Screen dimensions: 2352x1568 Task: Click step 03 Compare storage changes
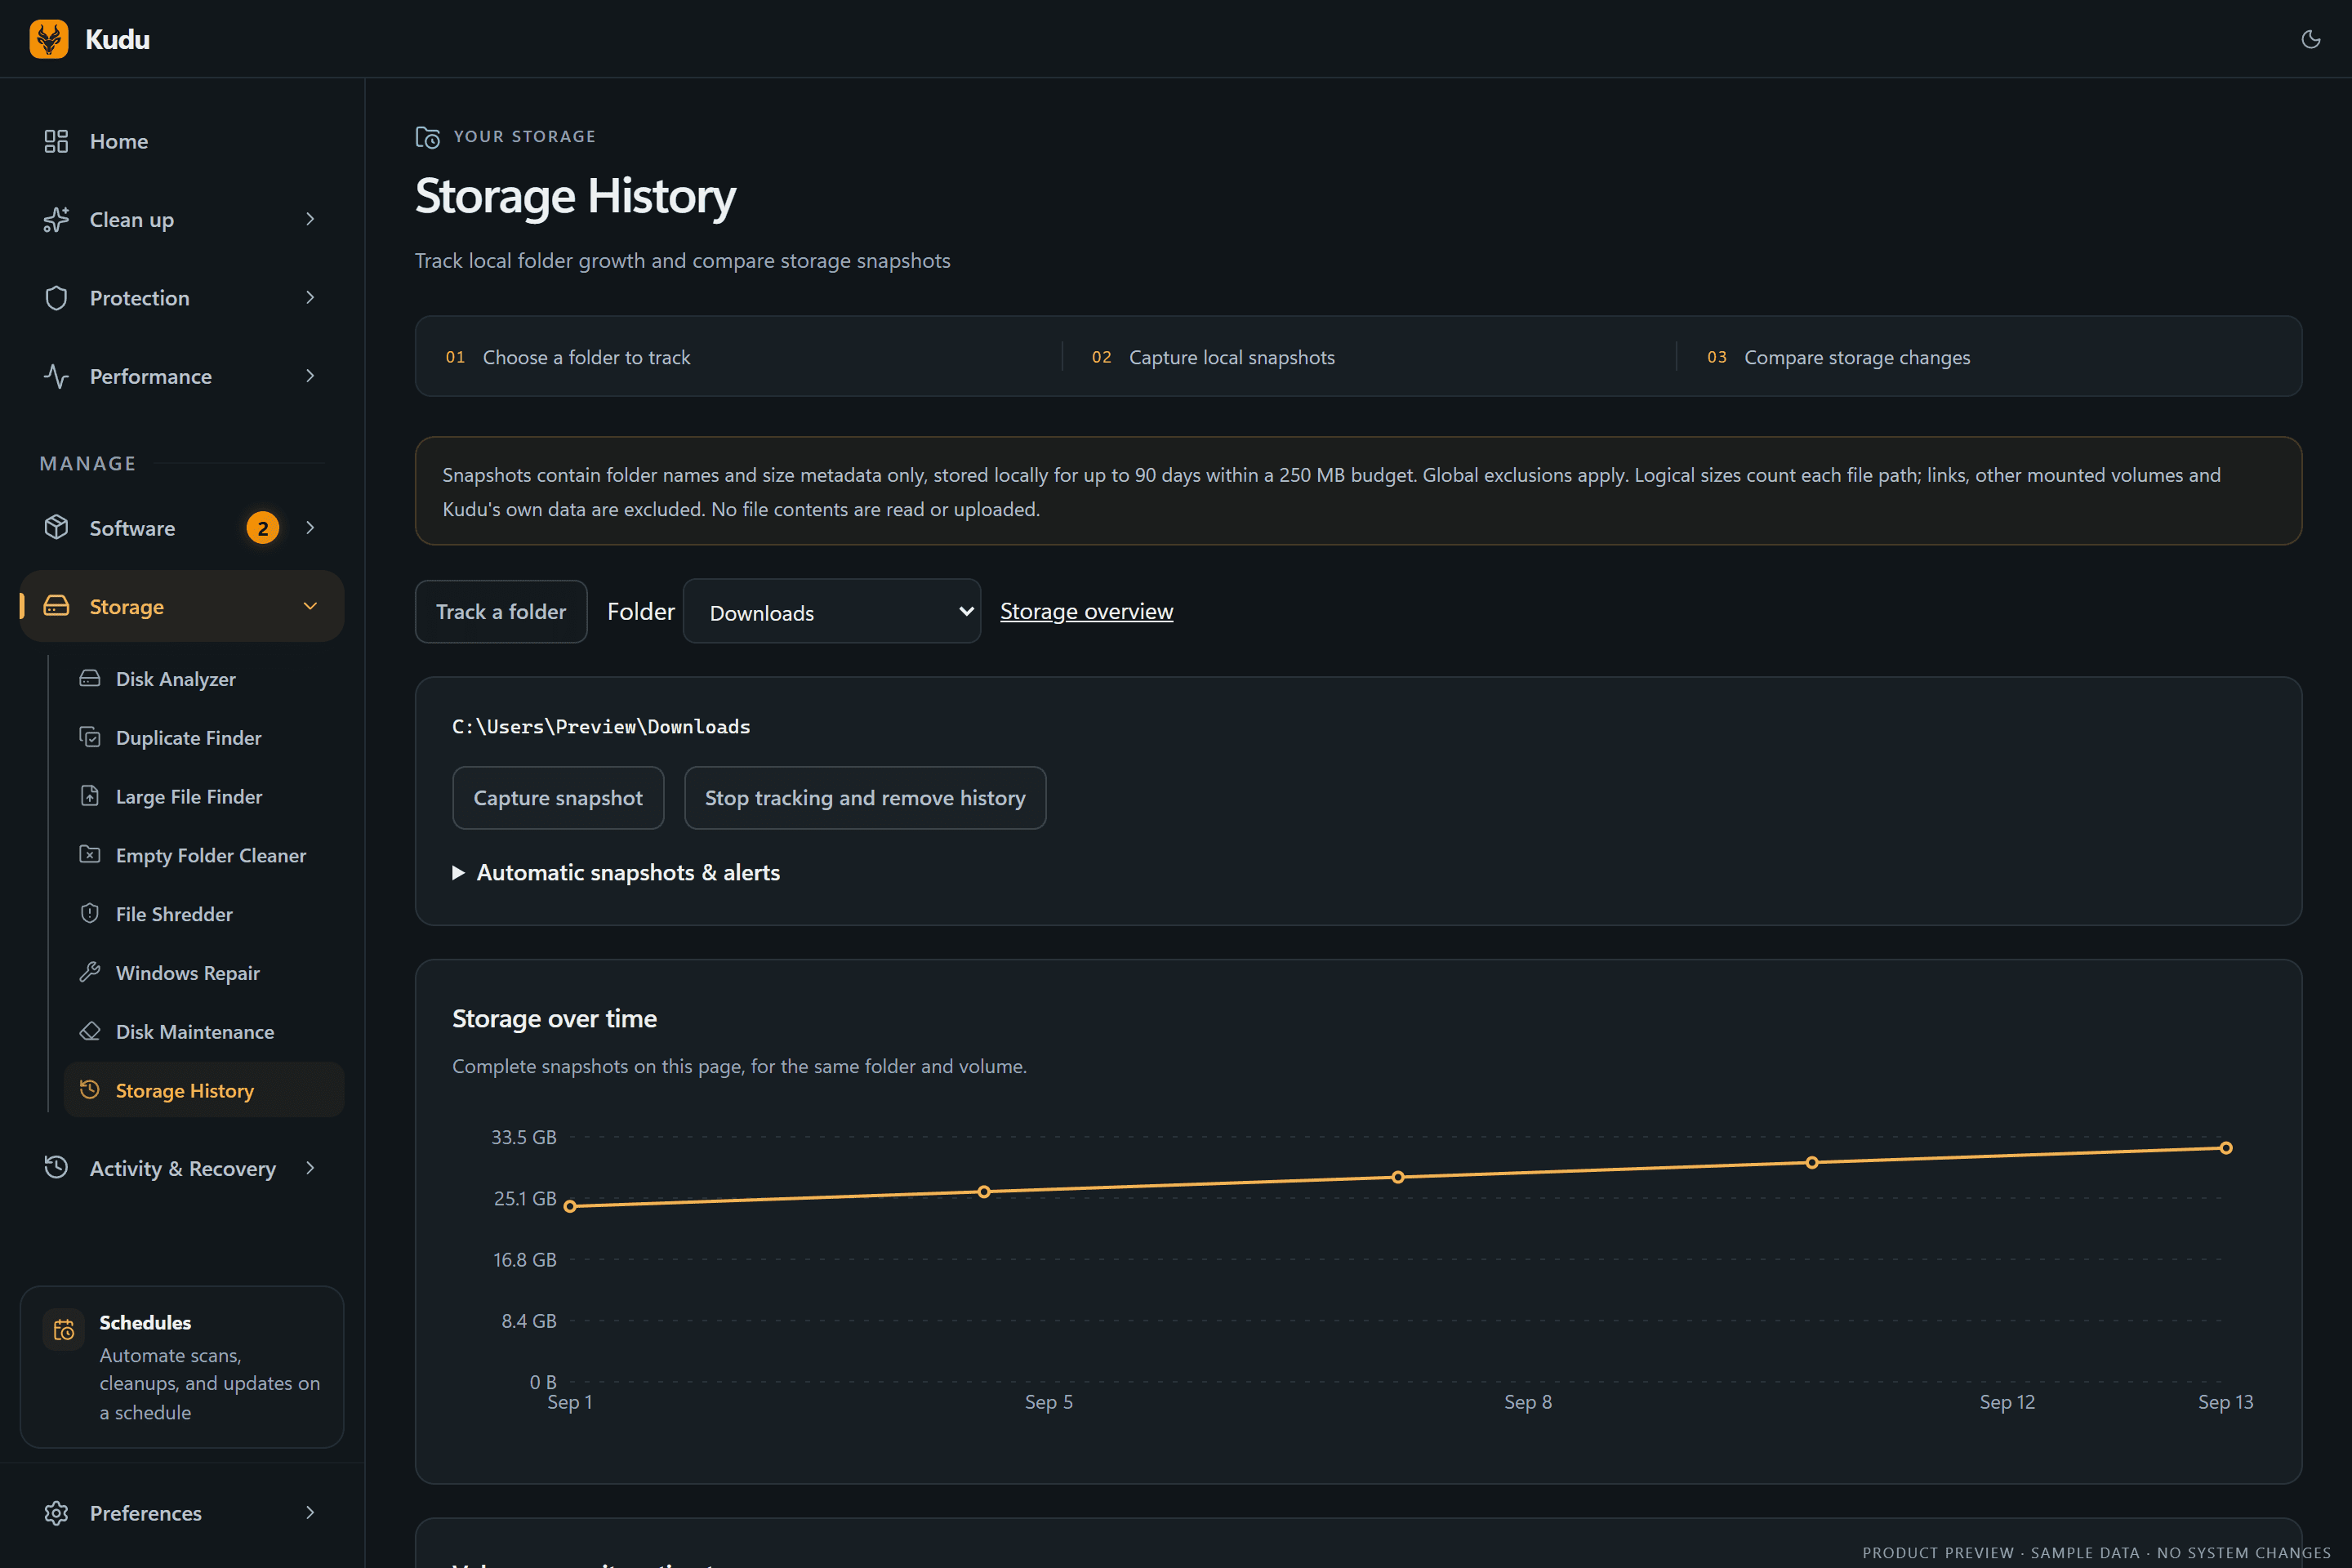pos(1838,357)
